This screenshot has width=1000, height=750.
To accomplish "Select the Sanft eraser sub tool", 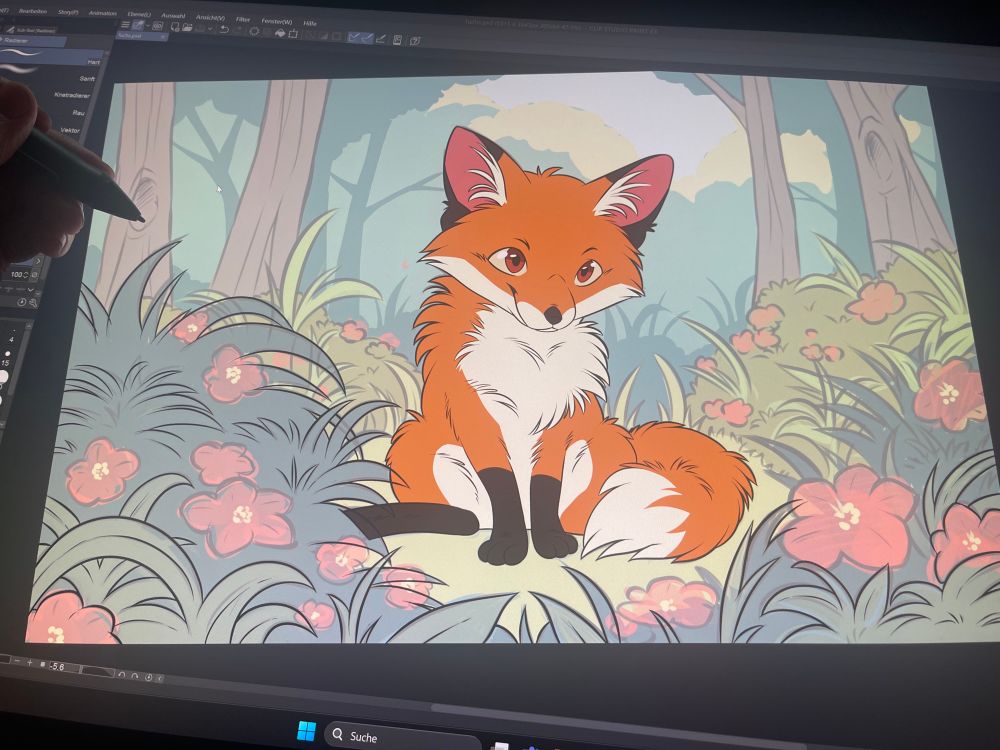I will coord(87,78).
